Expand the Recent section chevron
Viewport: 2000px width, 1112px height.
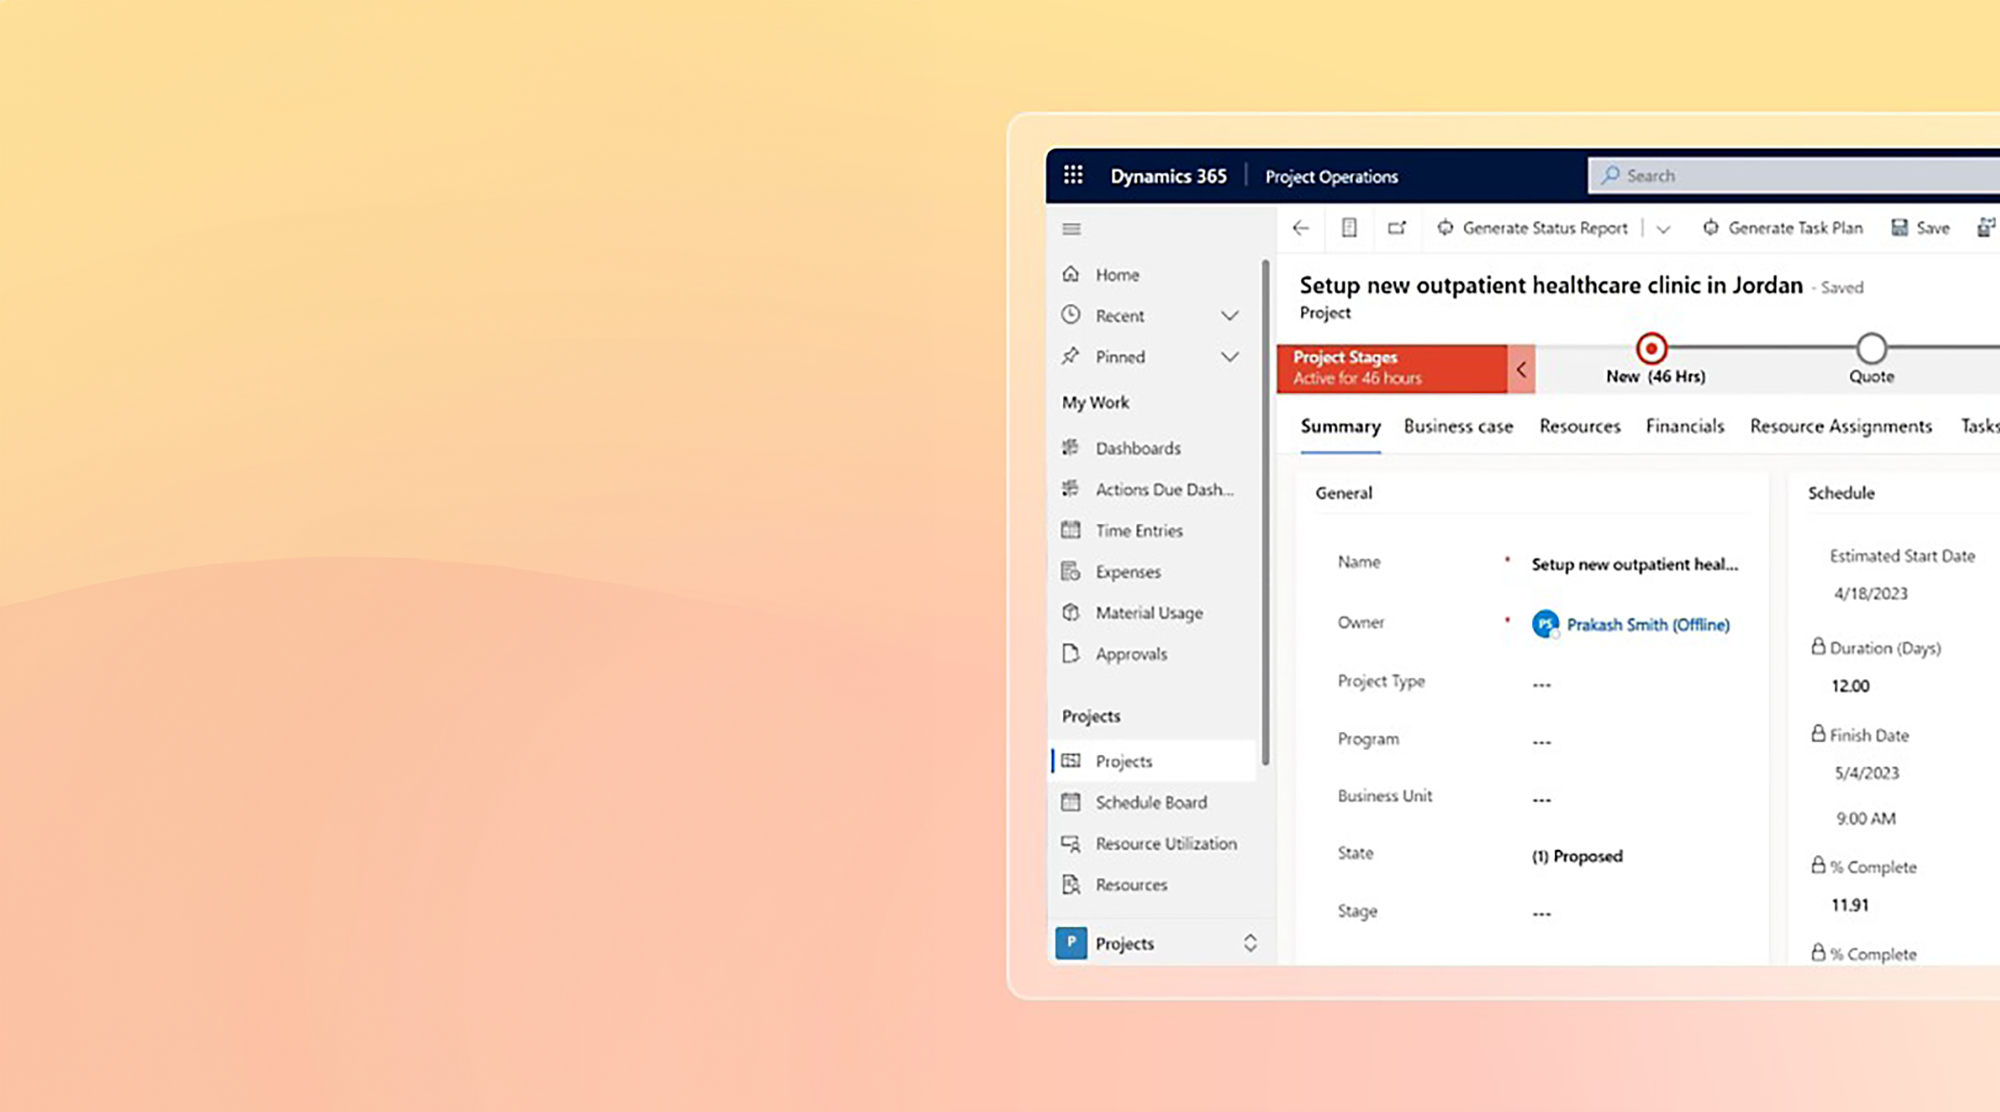(1230, 316)
